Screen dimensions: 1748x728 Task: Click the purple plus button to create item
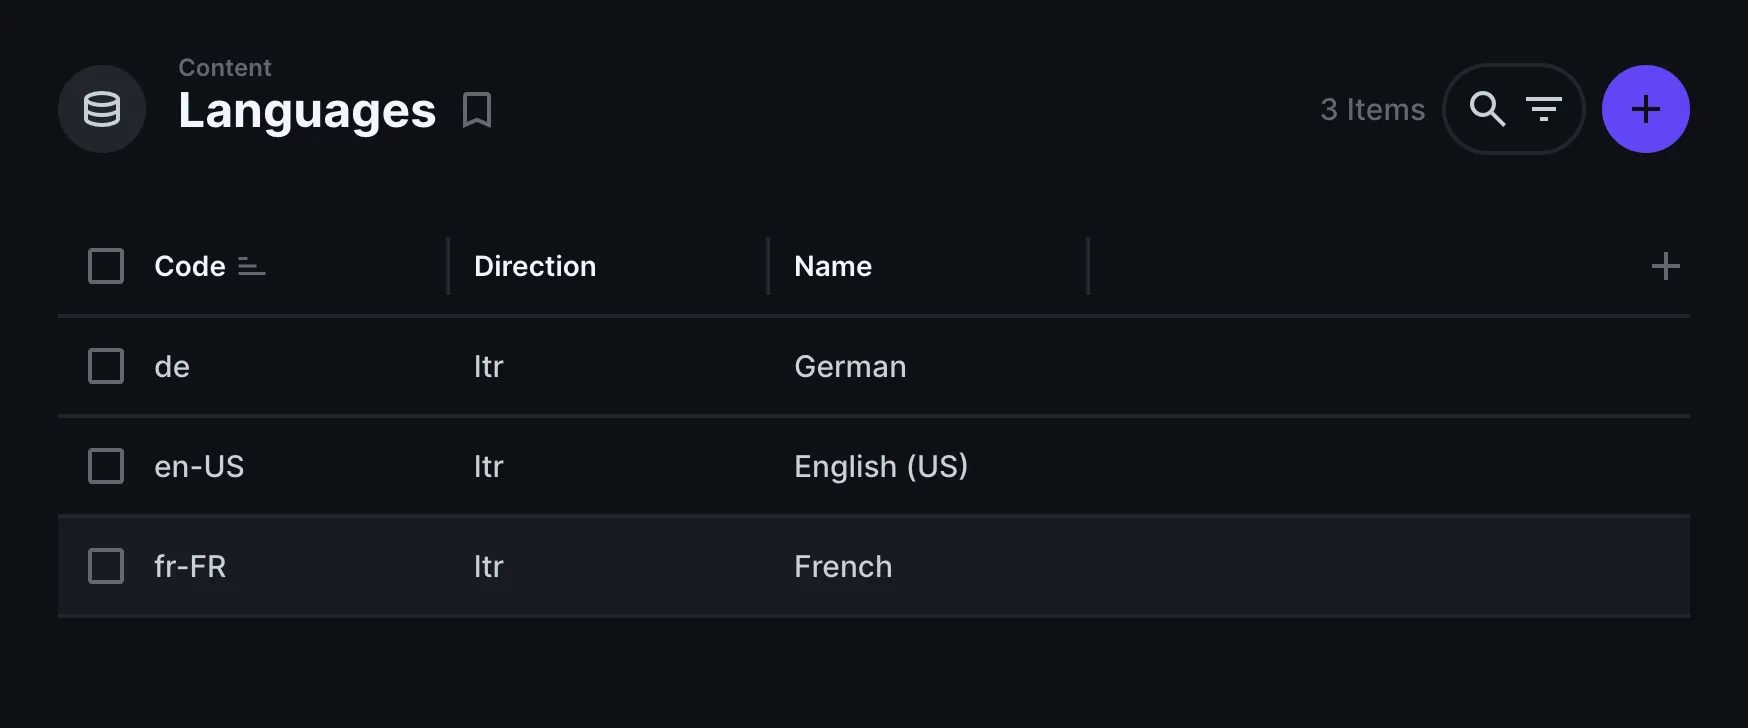pos(1645,109)
